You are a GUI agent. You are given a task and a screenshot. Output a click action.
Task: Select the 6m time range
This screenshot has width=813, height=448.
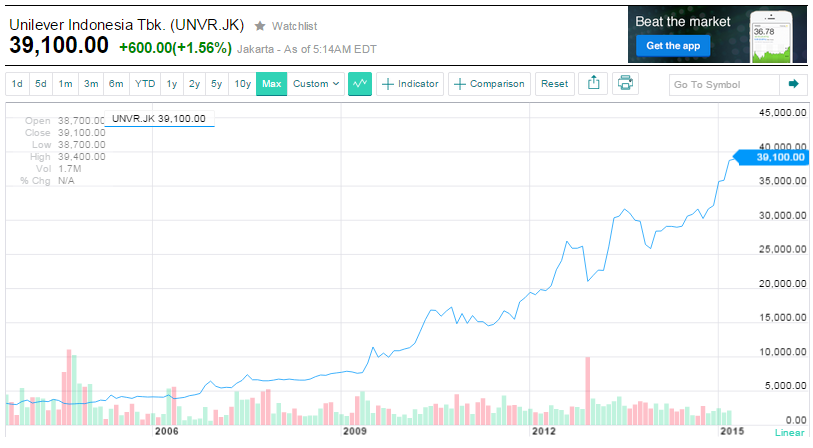116,83
